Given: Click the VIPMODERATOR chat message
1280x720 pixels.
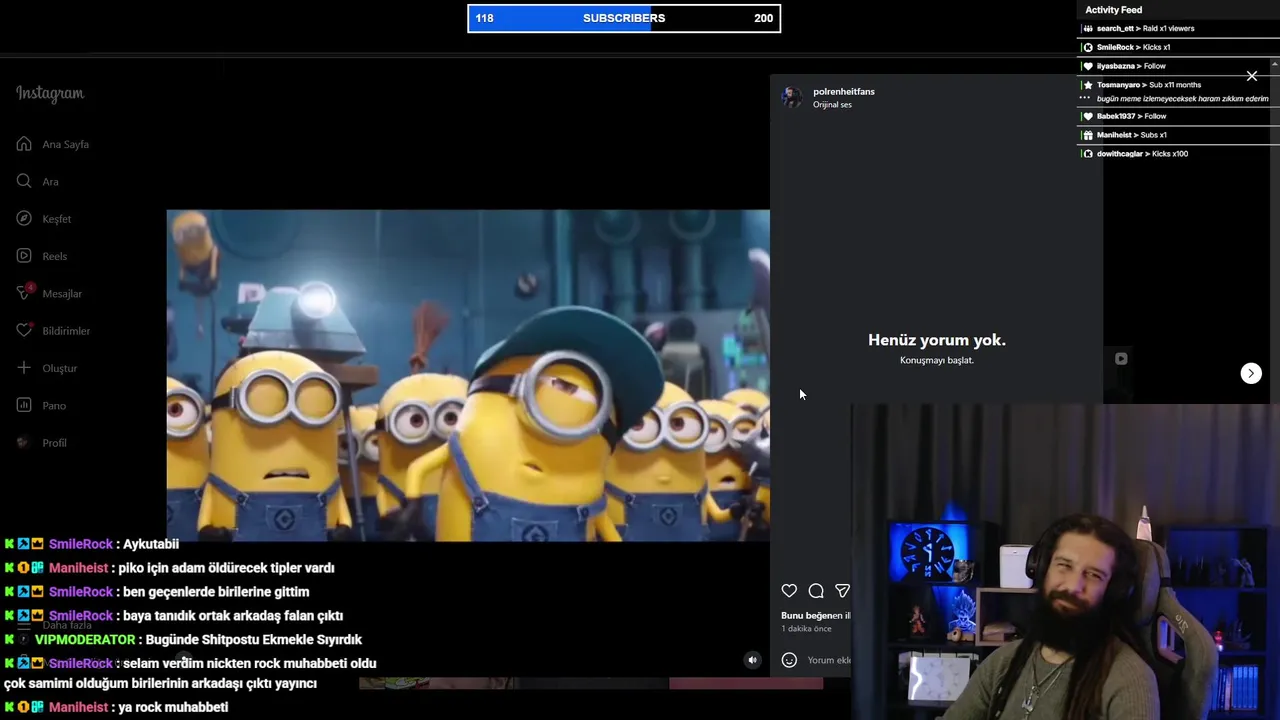Looking at the screenshot, I should coord(183,640).
